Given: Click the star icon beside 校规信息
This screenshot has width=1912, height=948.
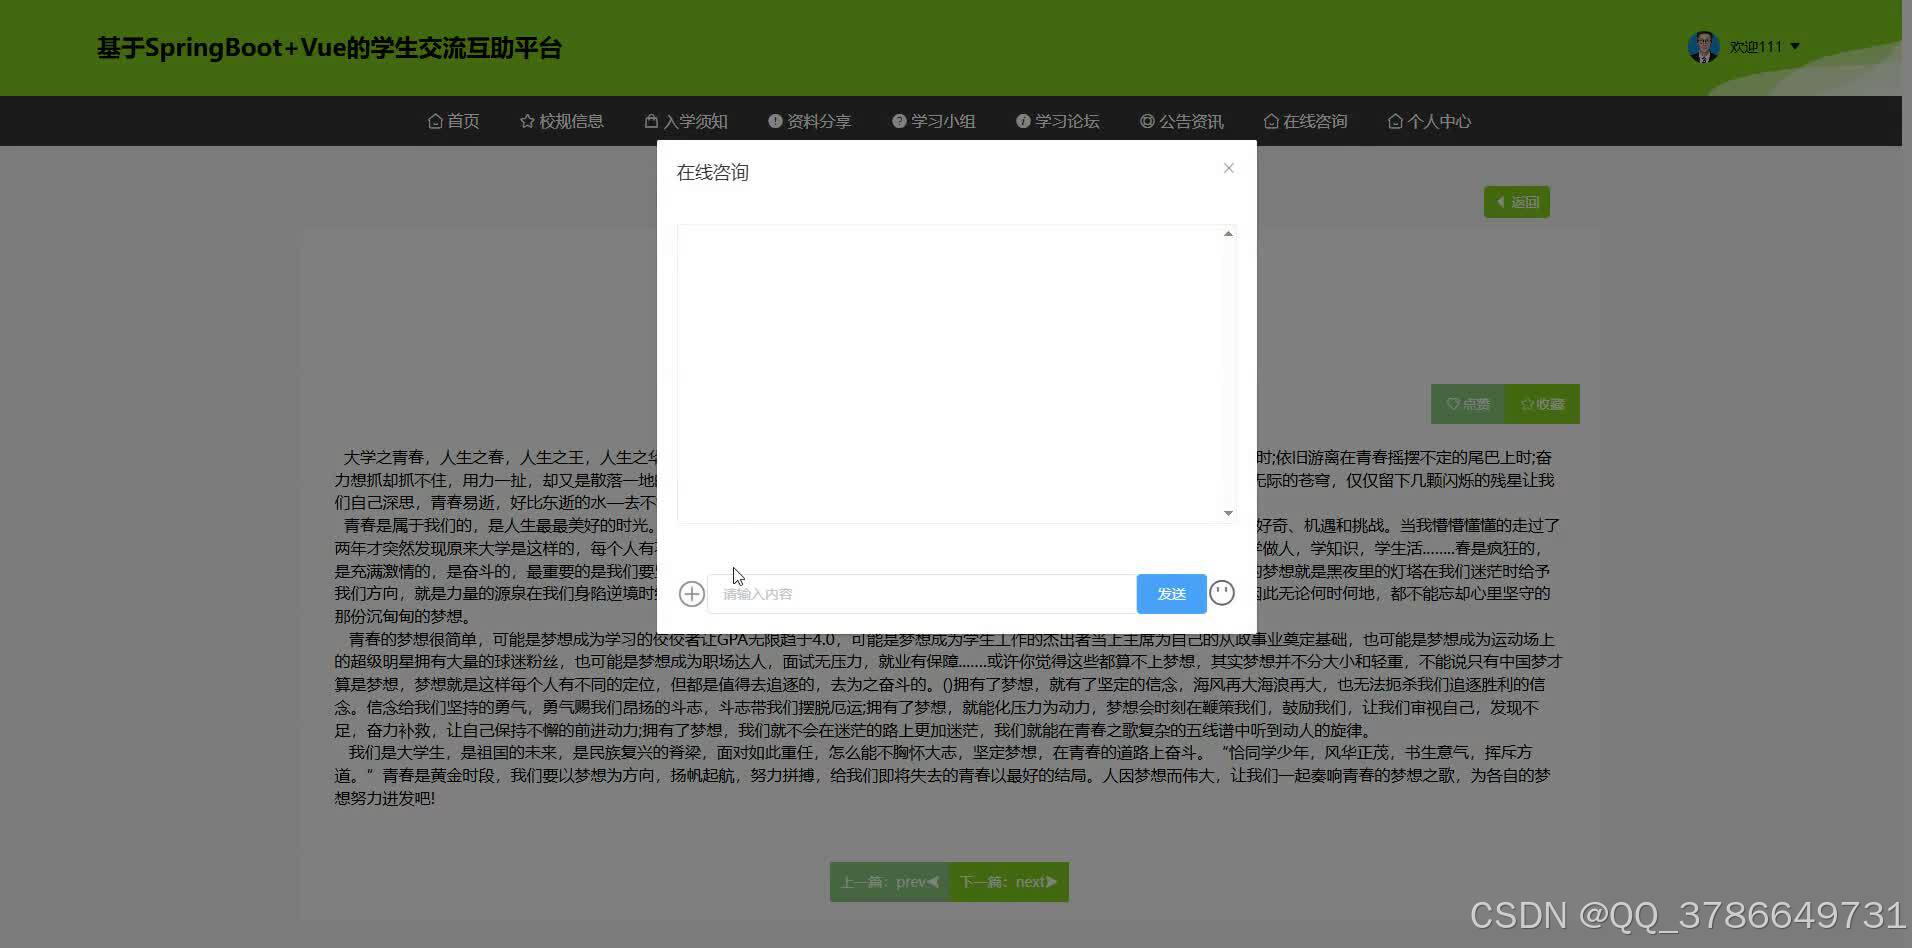Looking at the screenshot, I should click(x=527, y=120).
